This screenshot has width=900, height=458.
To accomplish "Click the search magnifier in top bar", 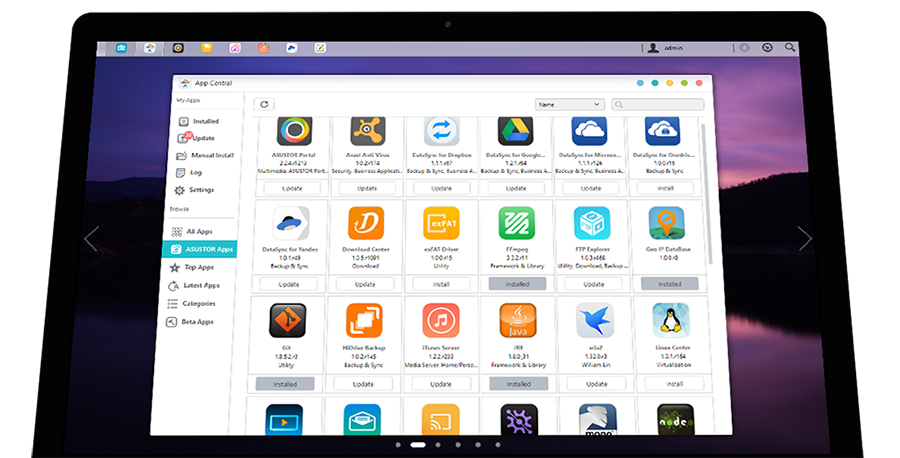I will coord(790,48).
